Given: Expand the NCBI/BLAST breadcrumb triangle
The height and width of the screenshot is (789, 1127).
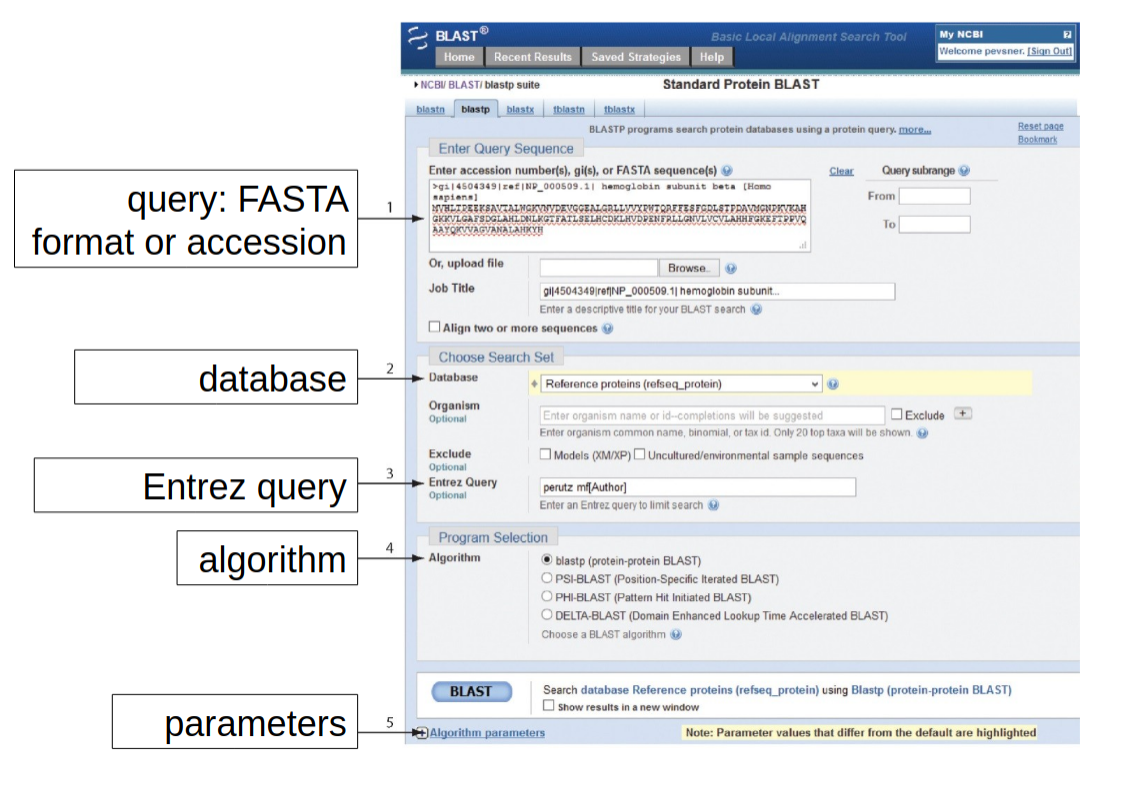Looking at the screenshot, I should point(416,85).
